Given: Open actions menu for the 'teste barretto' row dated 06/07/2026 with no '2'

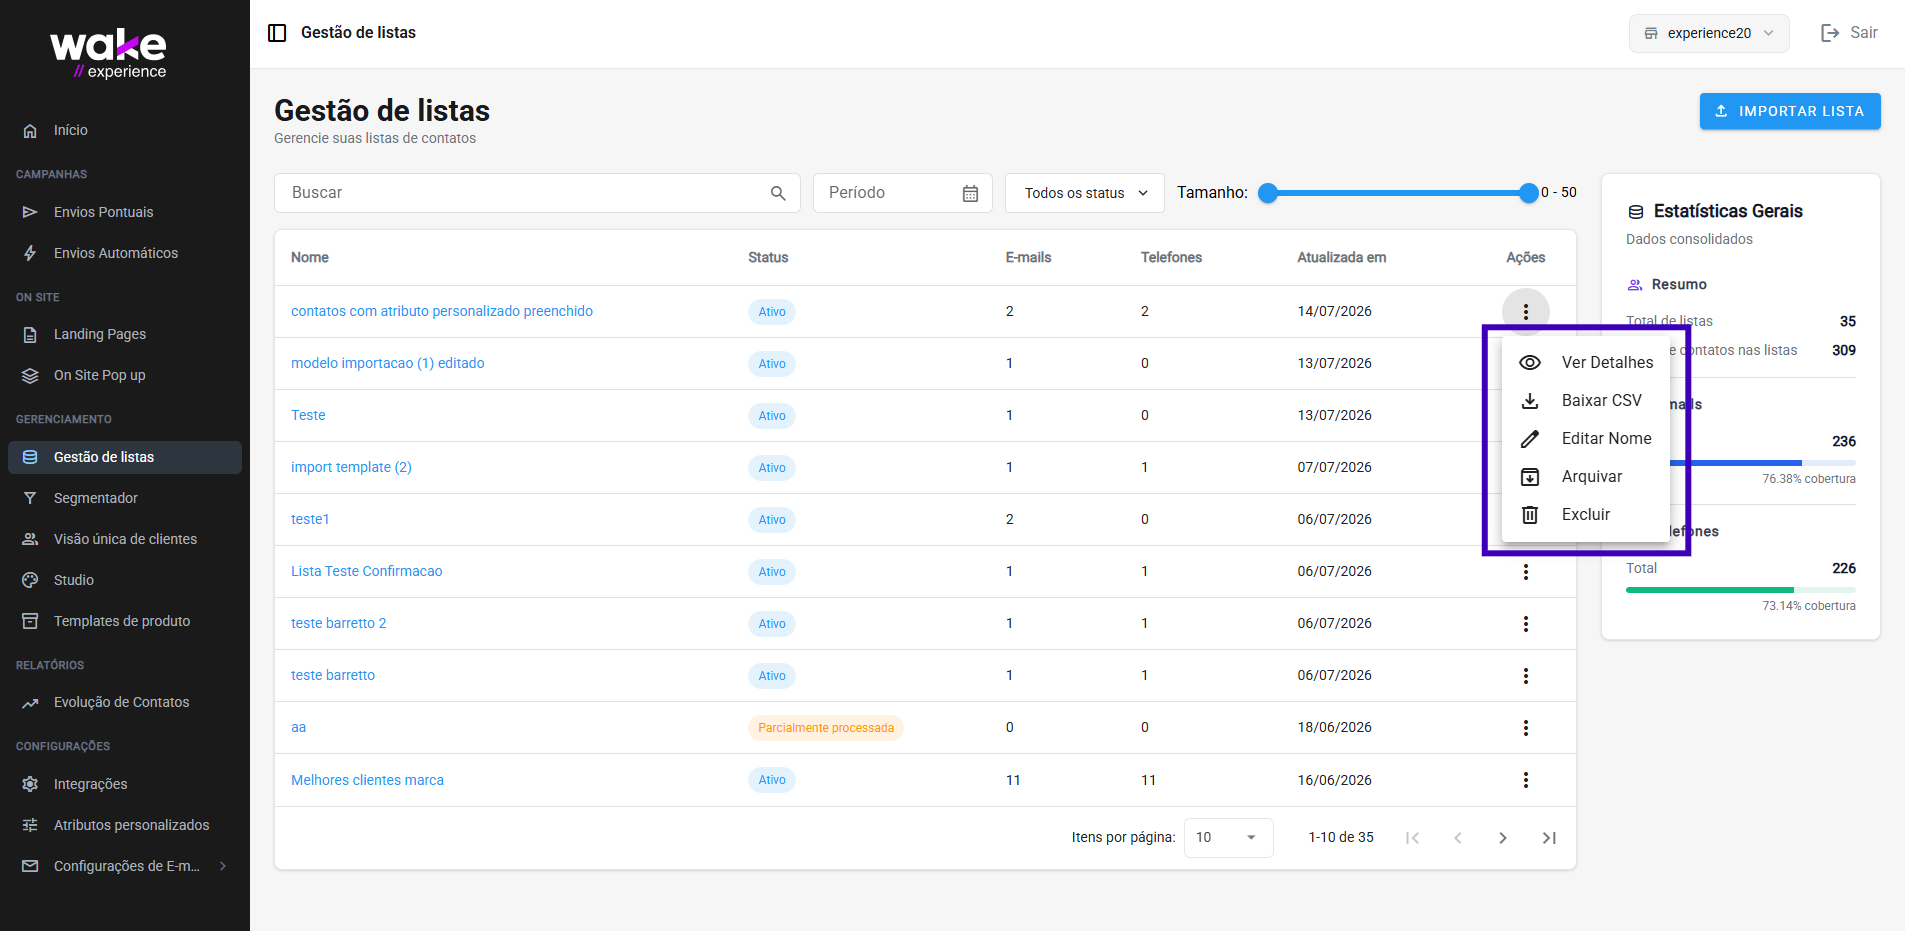Looking at the screenshot, I should [x=1526, y=676].
